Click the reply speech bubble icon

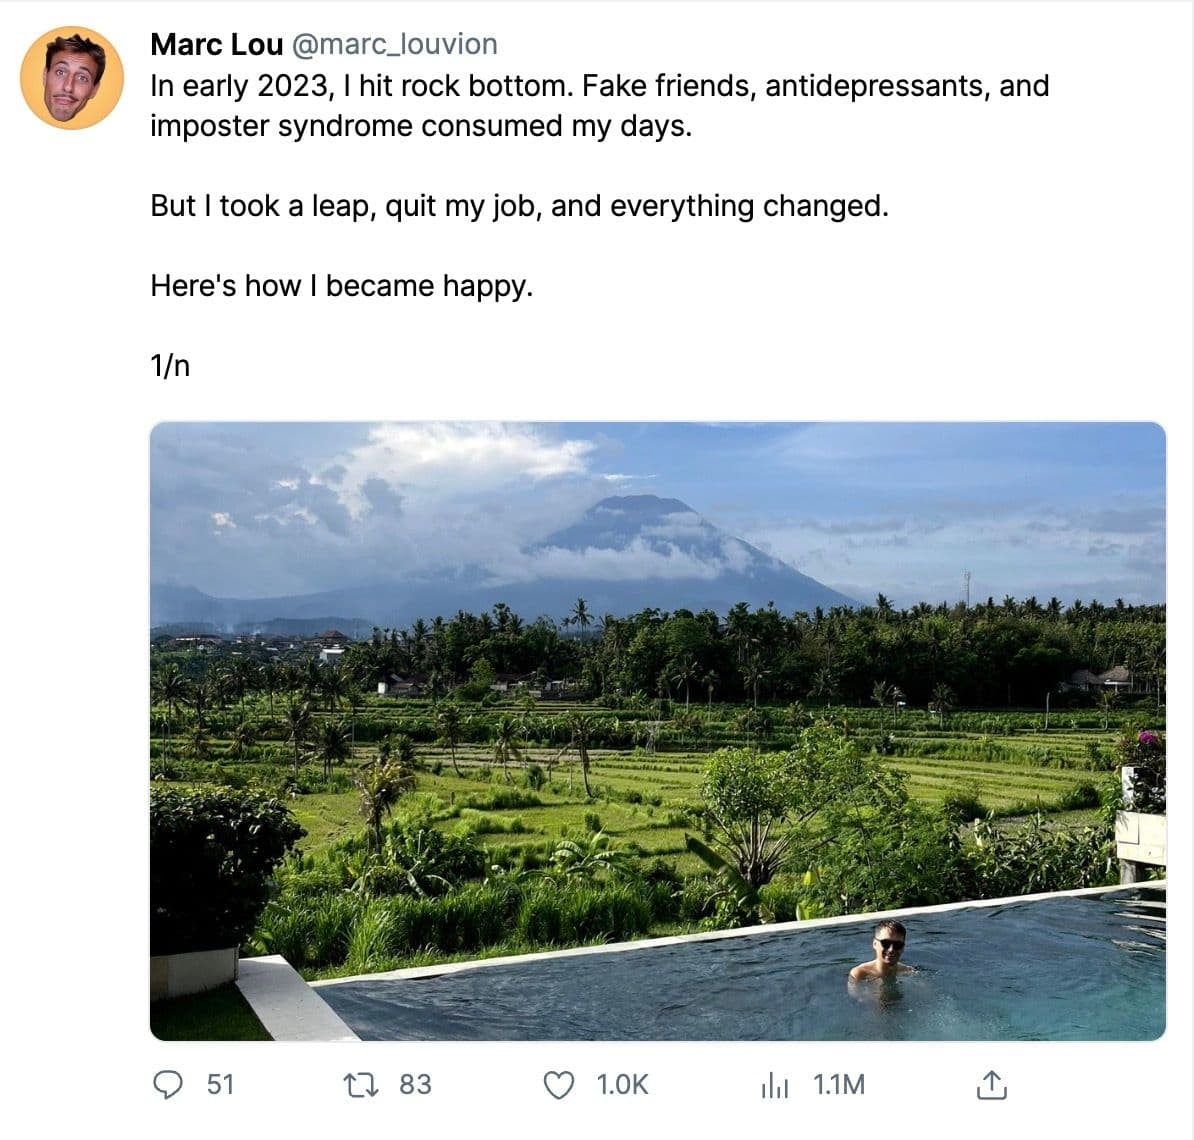(169, 1085)
